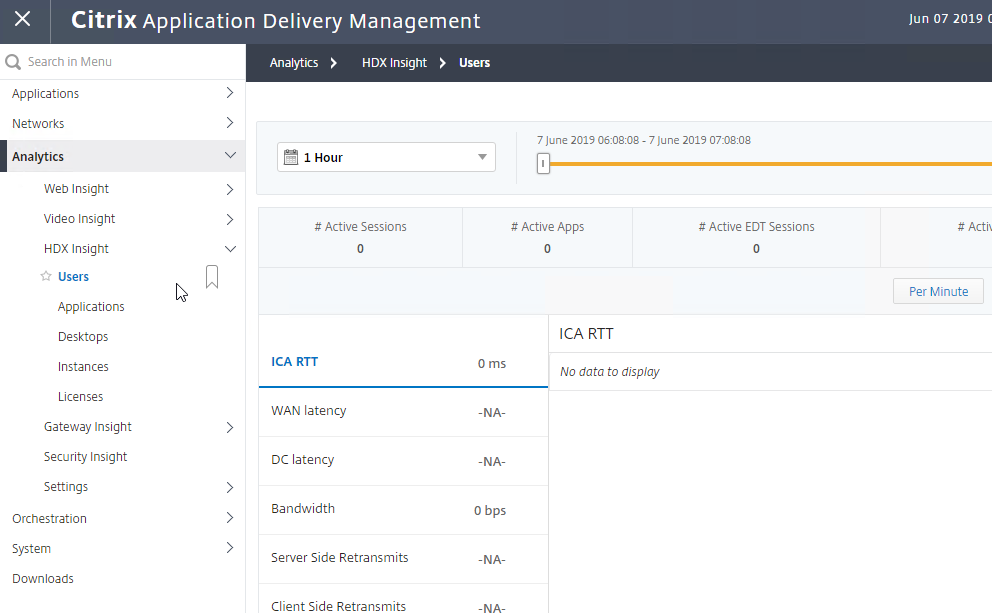Expand the Networks menu chevron

click(230, 123)
